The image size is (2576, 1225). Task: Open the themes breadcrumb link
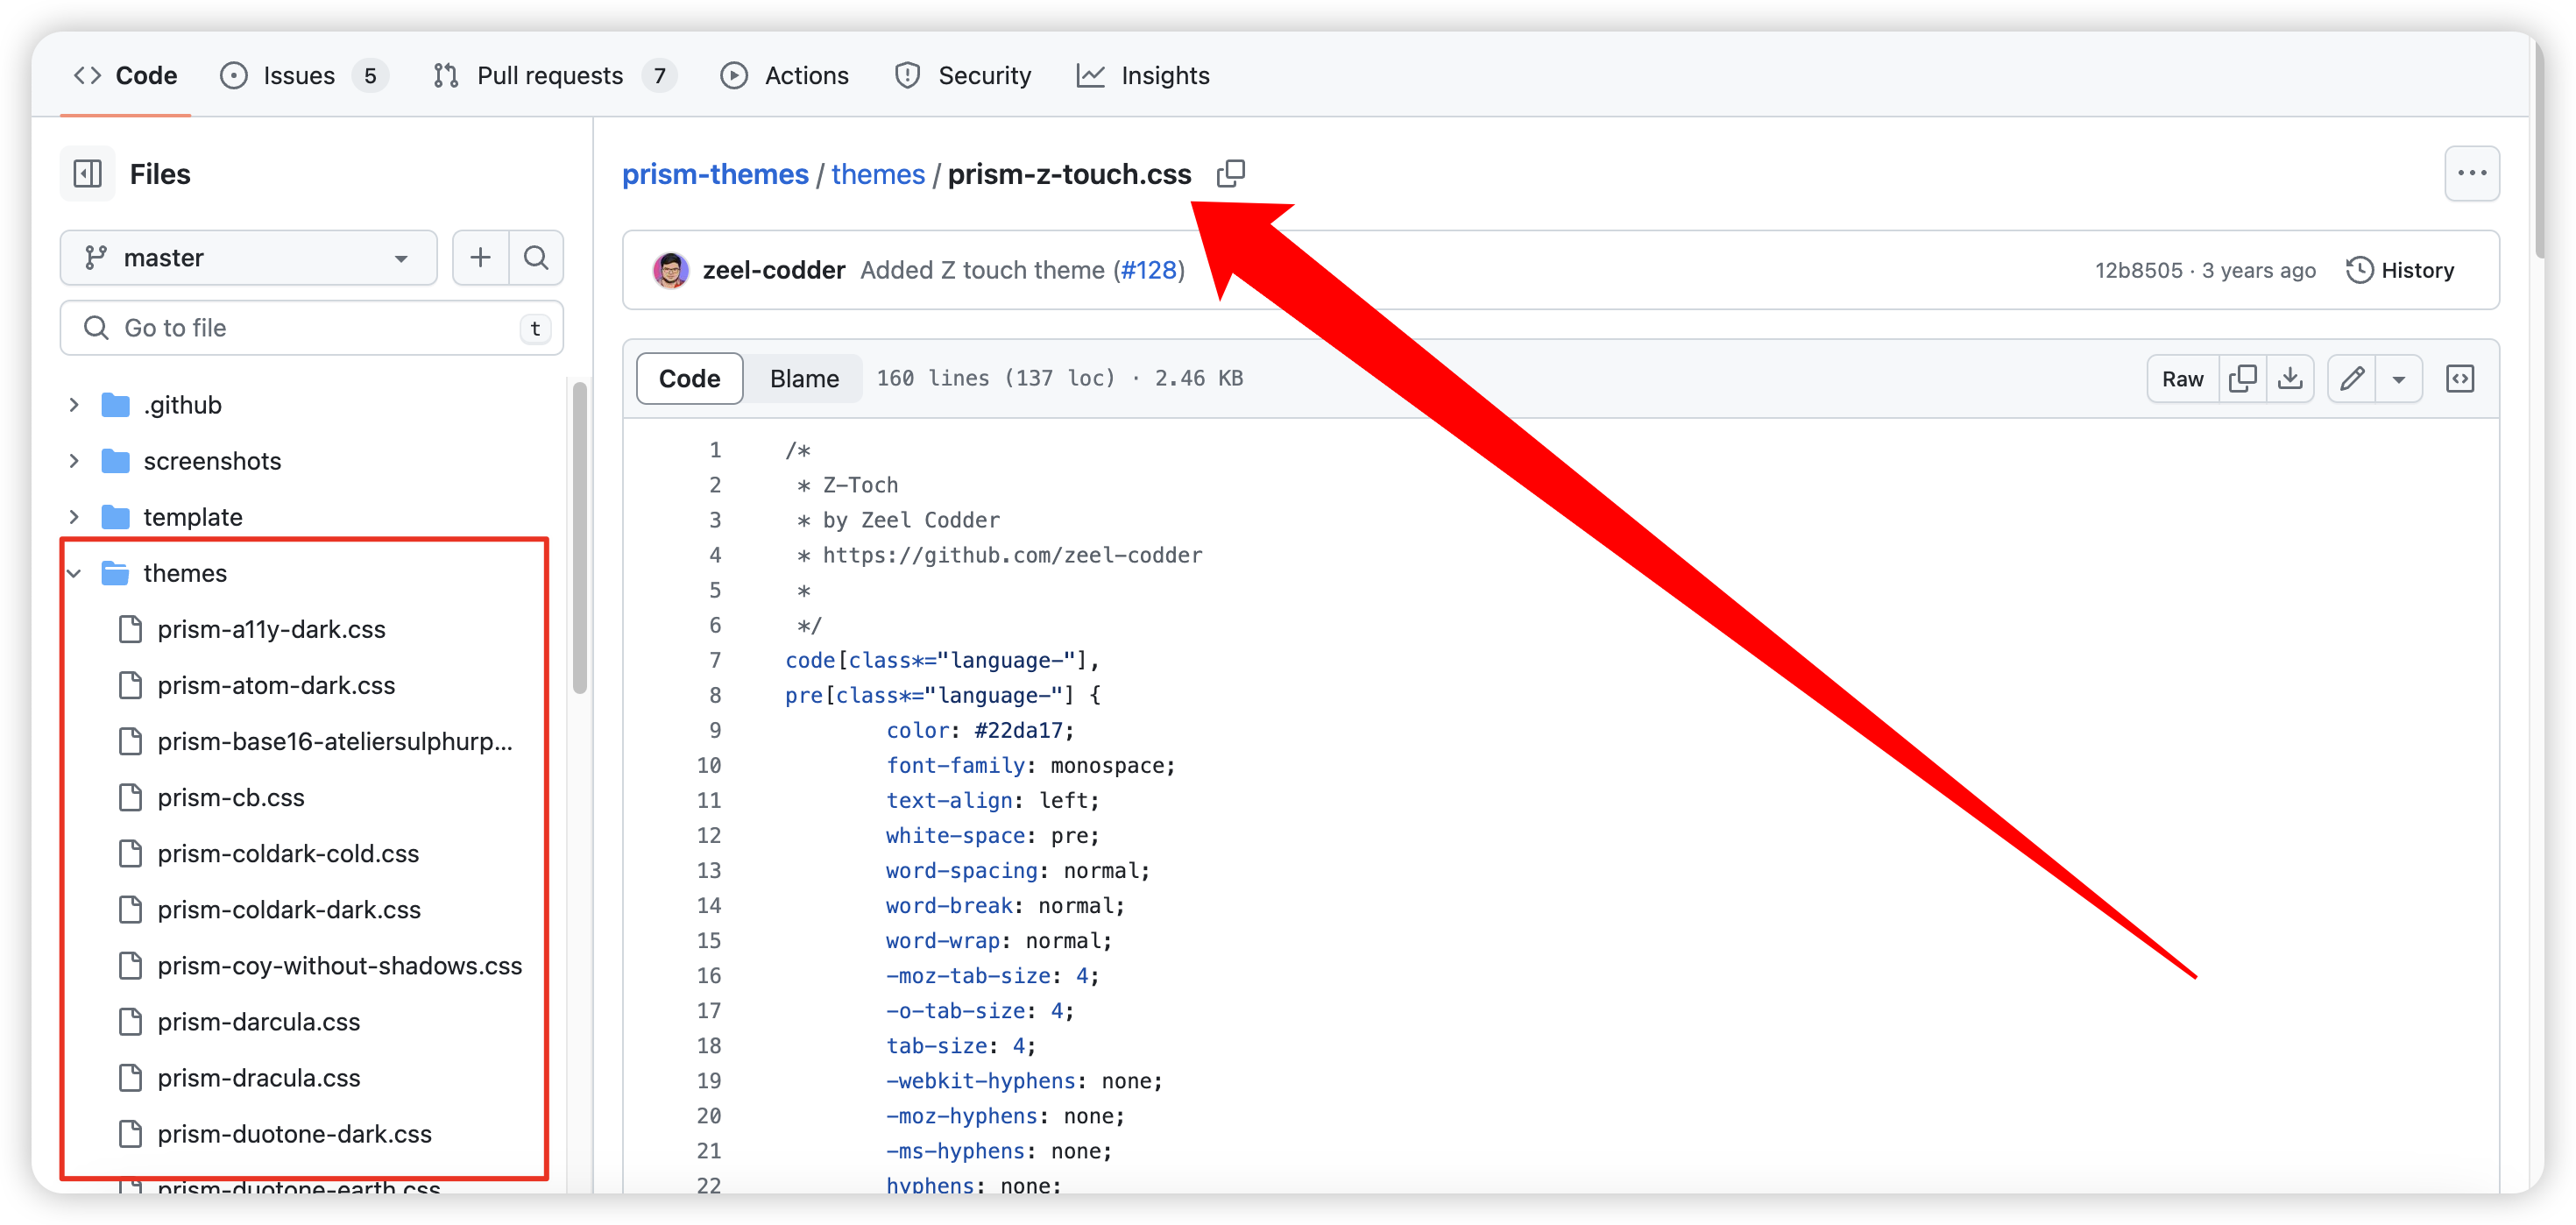878,174
